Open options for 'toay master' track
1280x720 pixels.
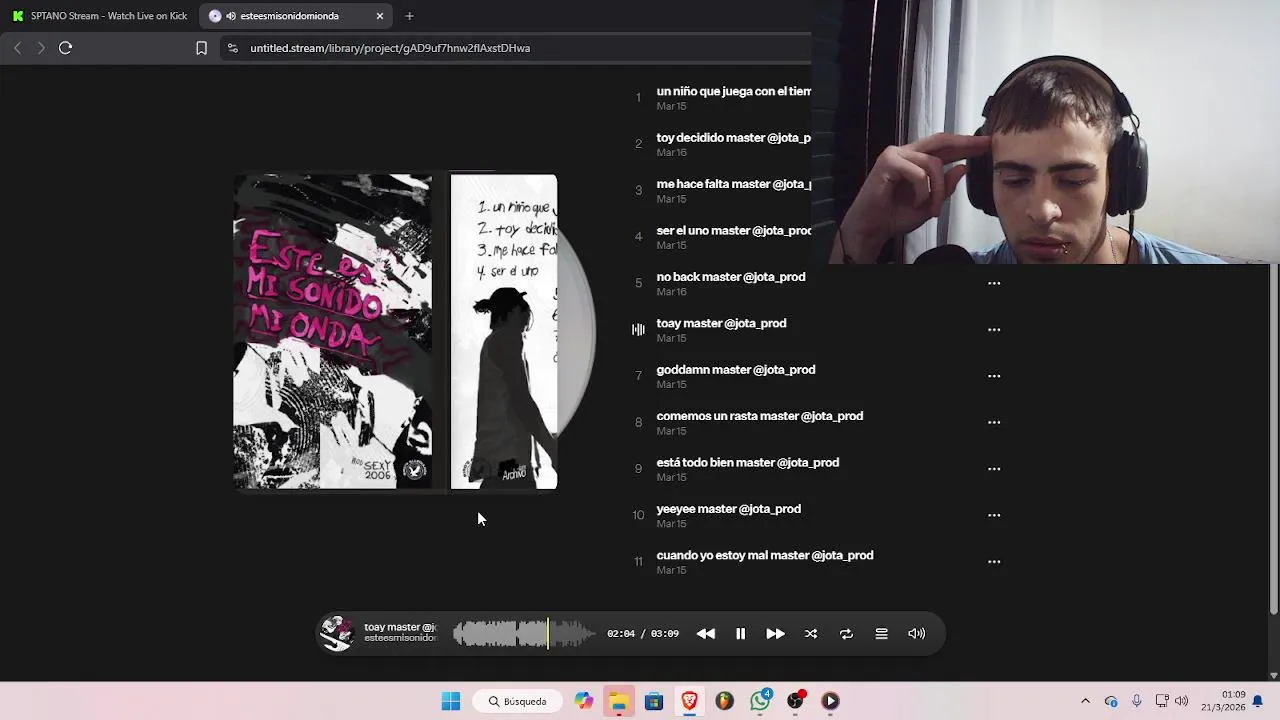[994, 330]
